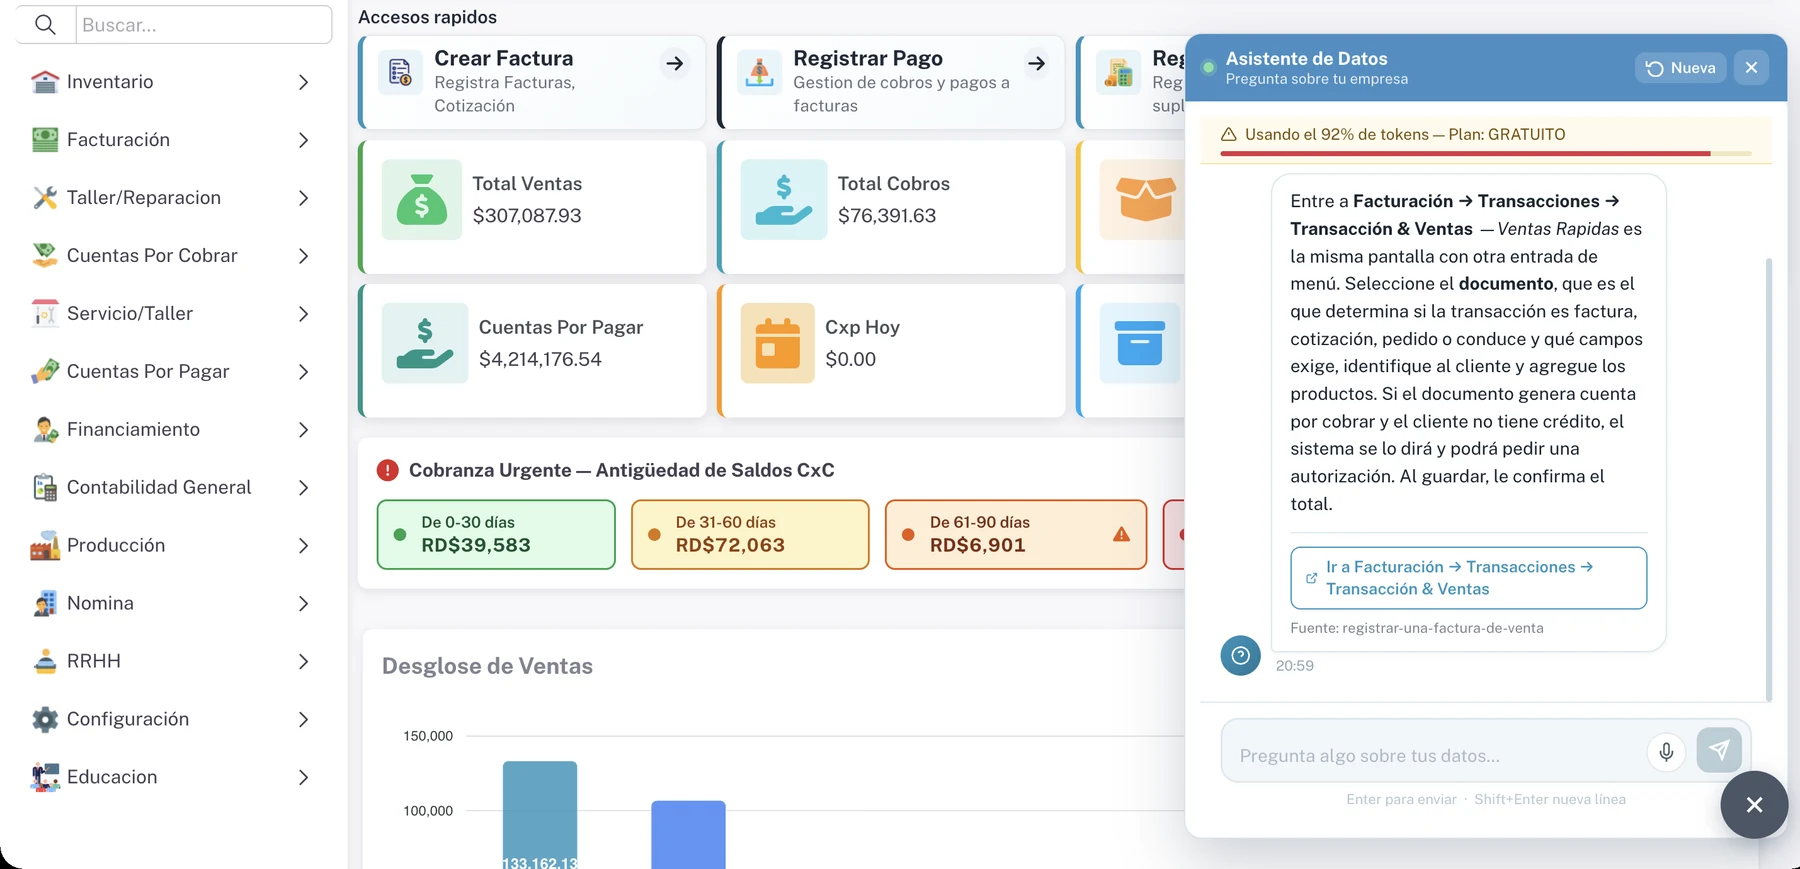
Task: Open the Cuentas Por Cobrar menu
Action: click(172, 256)
